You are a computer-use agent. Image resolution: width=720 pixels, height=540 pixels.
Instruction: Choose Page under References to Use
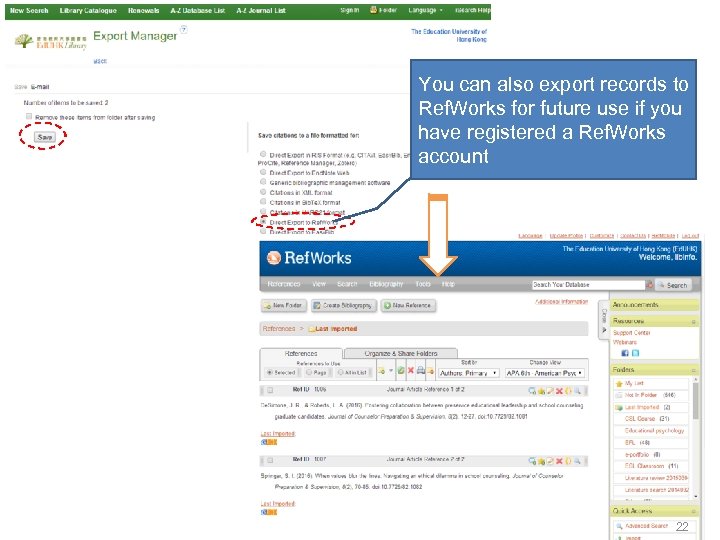[309, 372]
